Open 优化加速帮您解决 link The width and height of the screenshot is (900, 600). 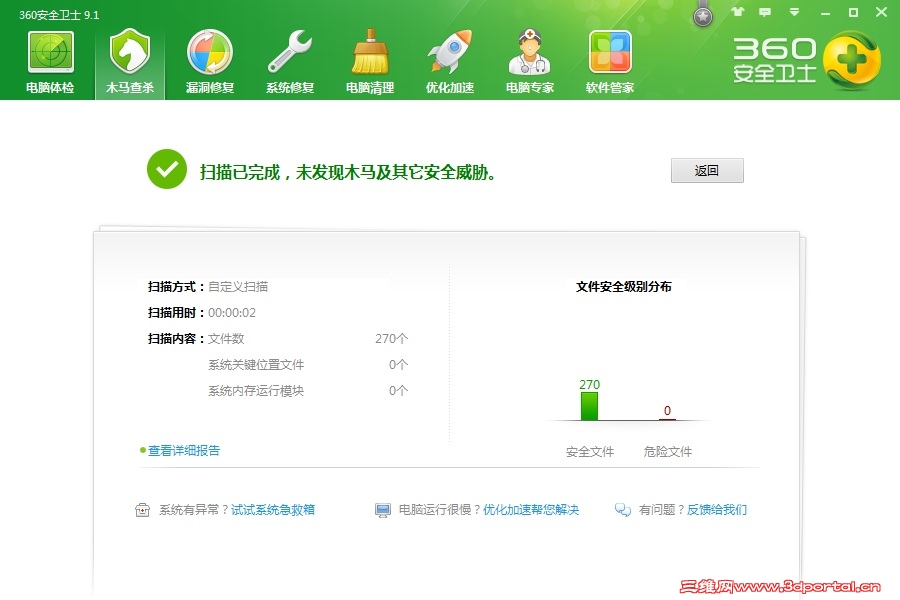tap(531, 510)
